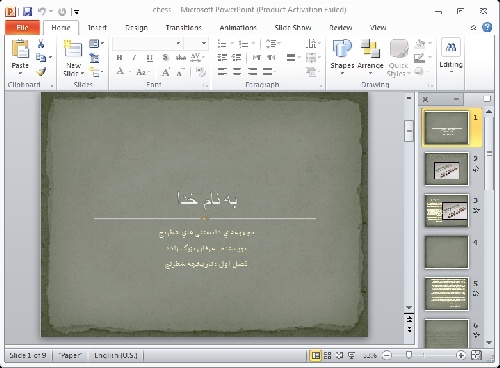500x368 pixels.
Task: Open the Shape Fill dropdown
Action: [430, 43]
